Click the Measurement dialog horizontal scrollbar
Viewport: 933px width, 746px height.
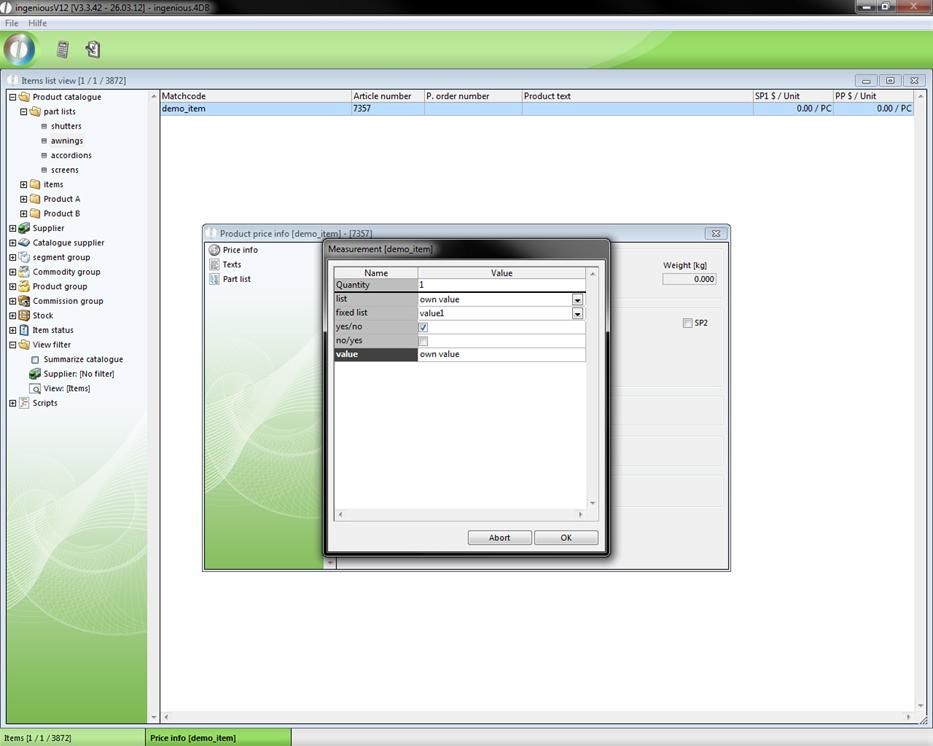[x=460, y=515]
